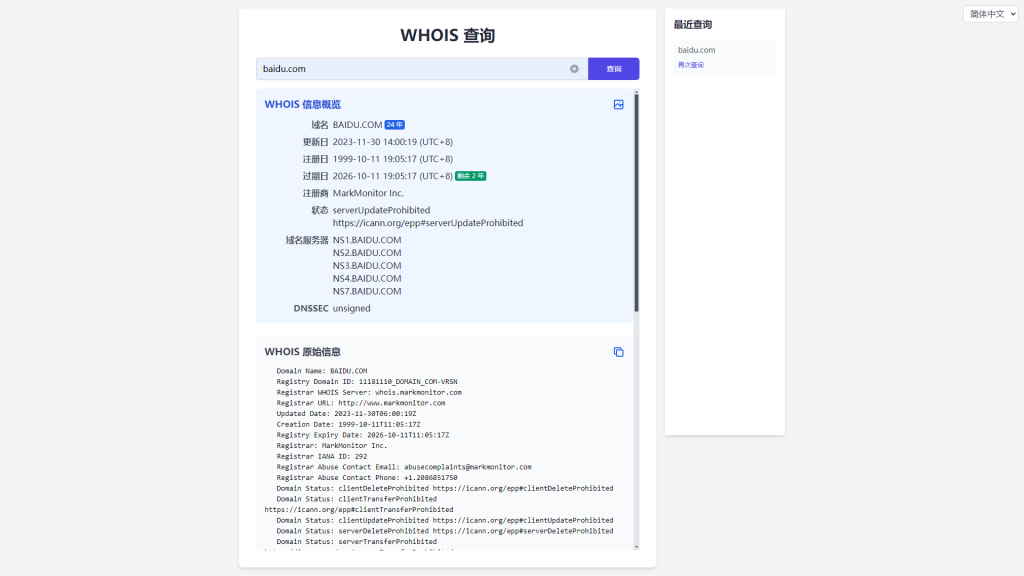Click name server NS7.BAIDU.COM
Viewport: 1024px width, 576px height.
(367, 291)
